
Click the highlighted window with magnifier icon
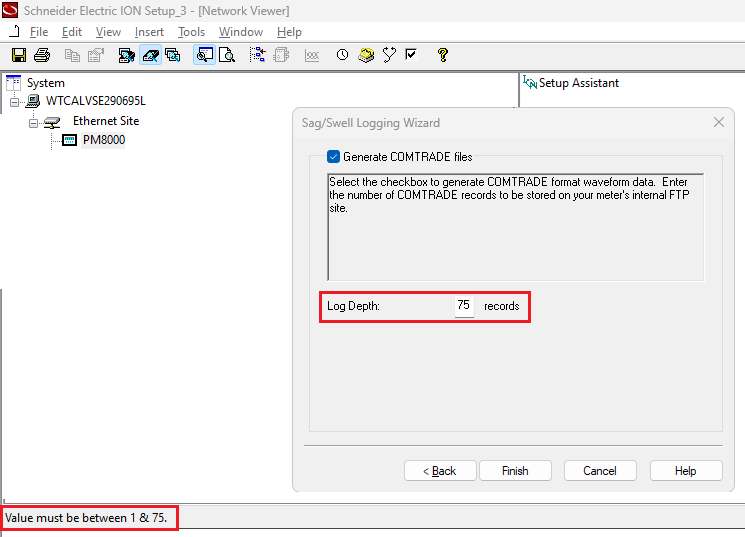point(205,55)
